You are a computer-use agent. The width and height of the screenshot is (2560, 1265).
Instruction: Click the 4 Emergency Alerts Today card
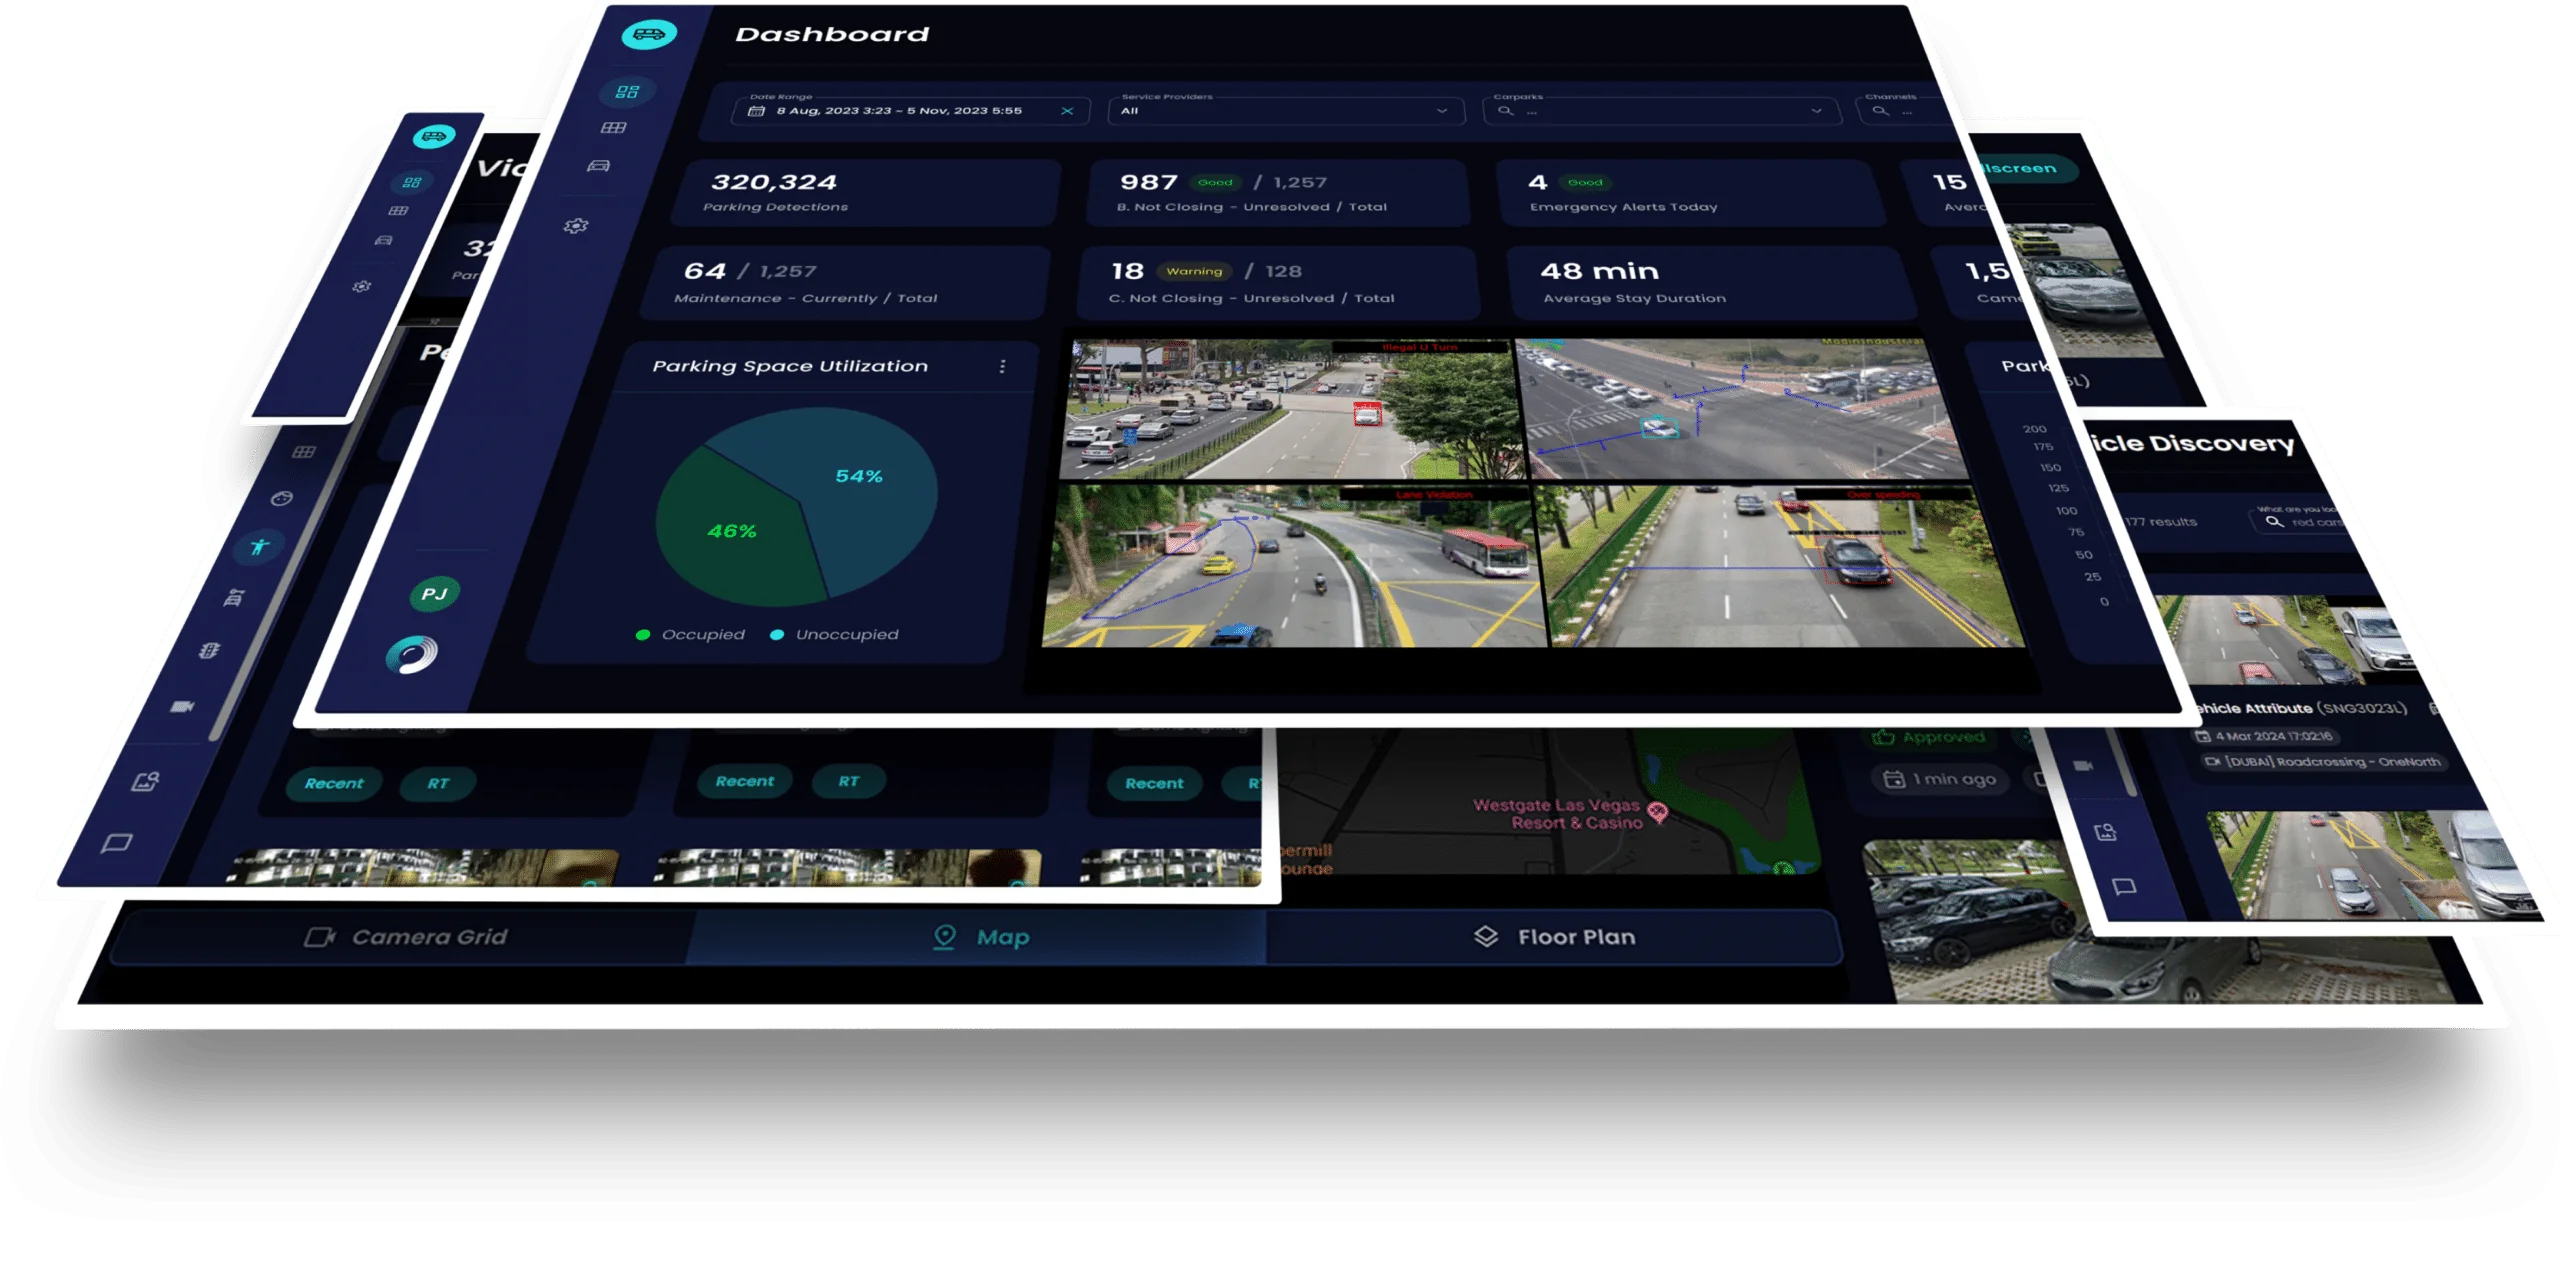pyautogui.click(x=1692, y=193)
